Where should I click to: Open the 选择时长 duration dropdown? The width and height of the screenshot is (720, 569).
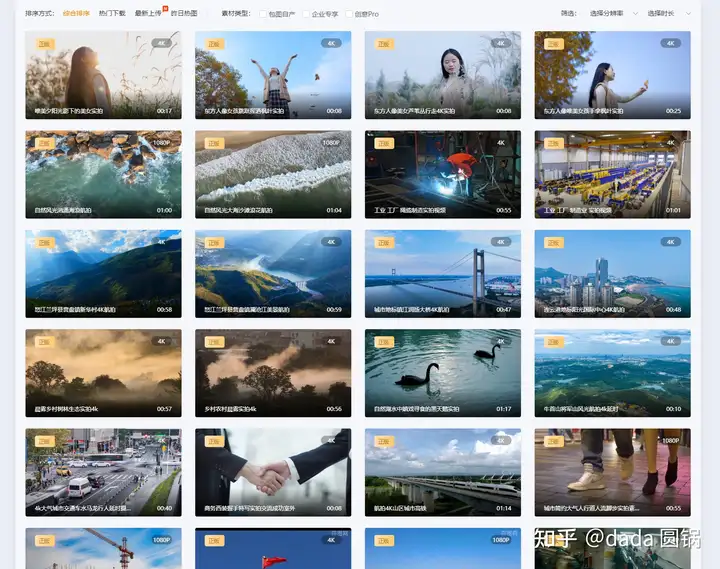click(x=669, y=13)
